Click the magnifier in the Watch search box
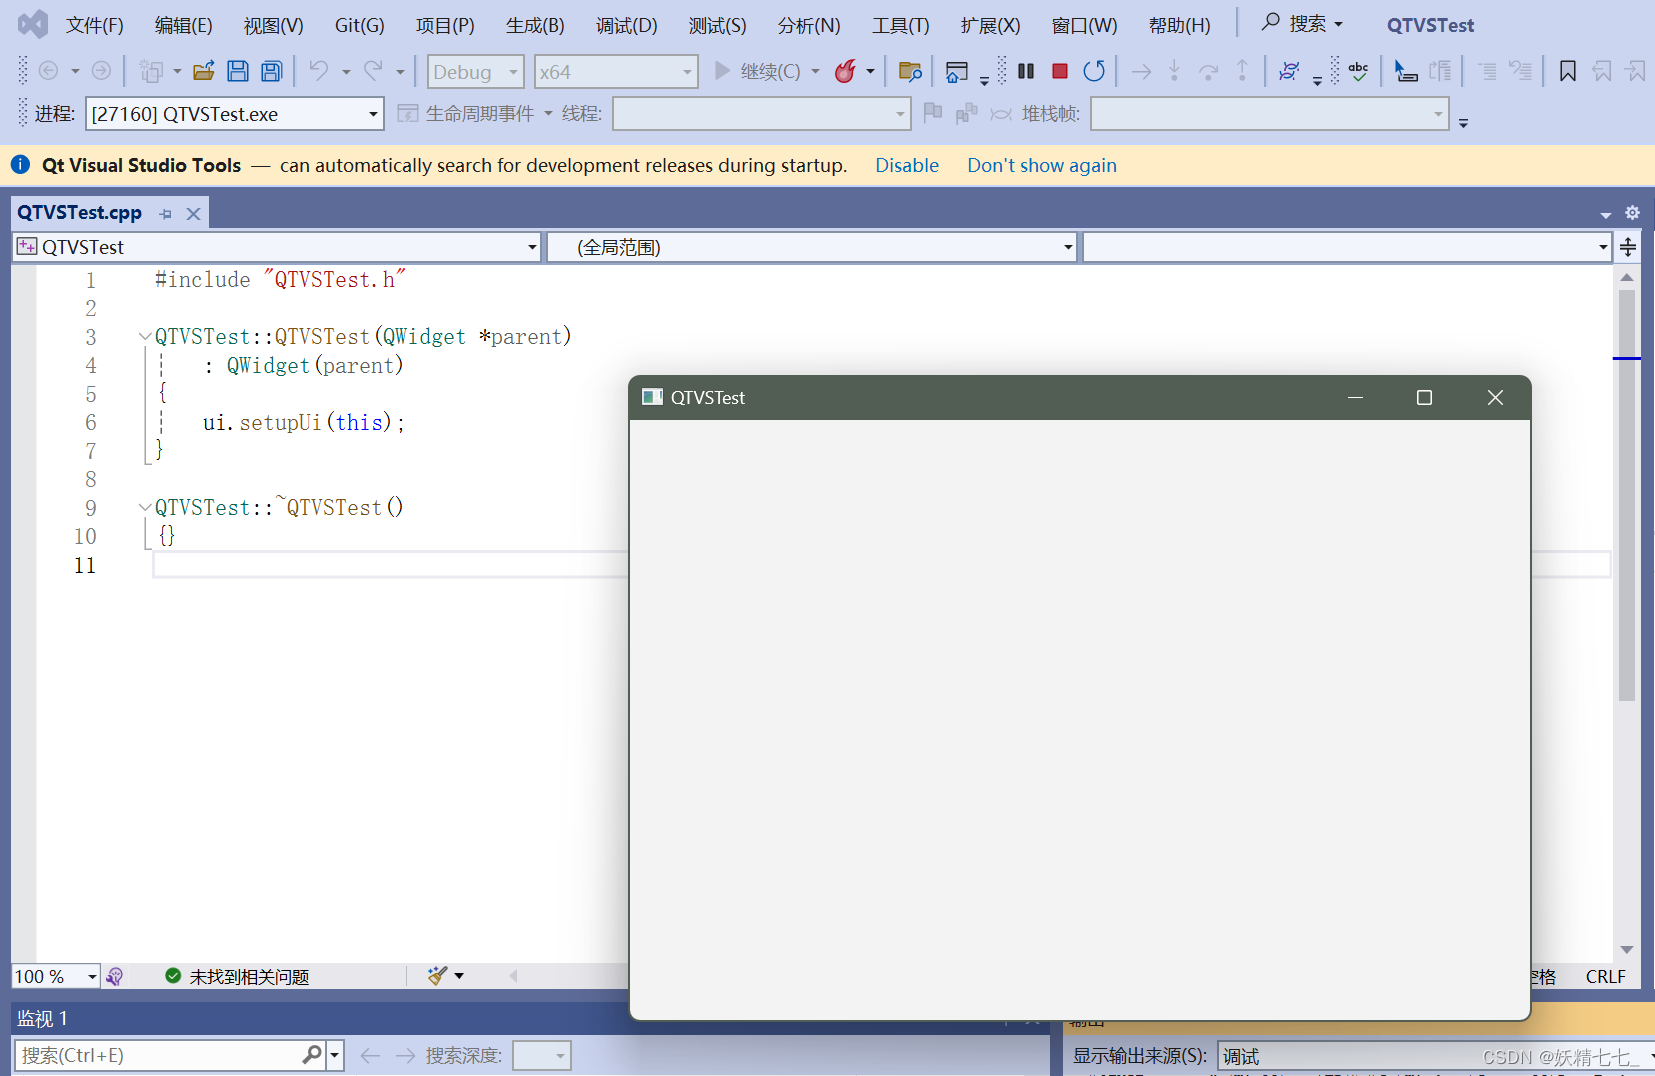 (312, 1055)
